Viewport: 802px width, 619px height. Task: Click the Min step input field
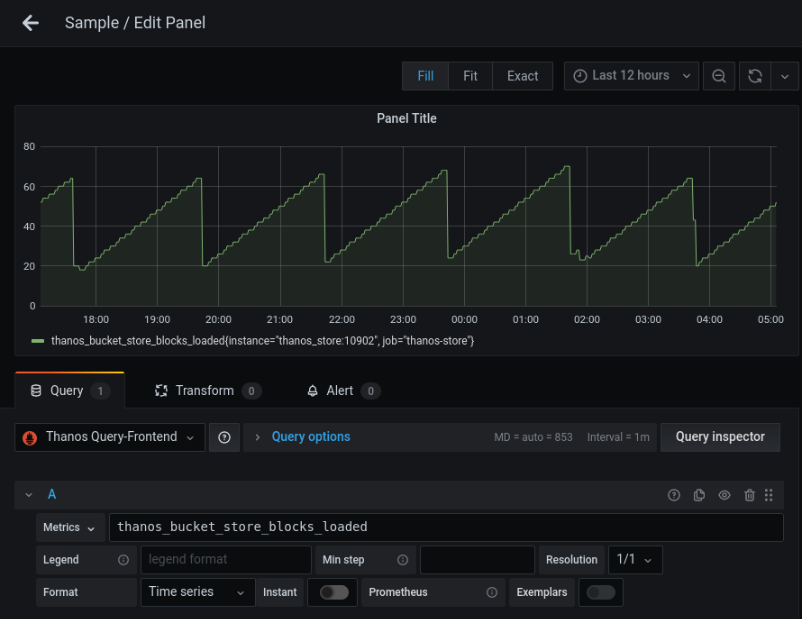[477, 560]
